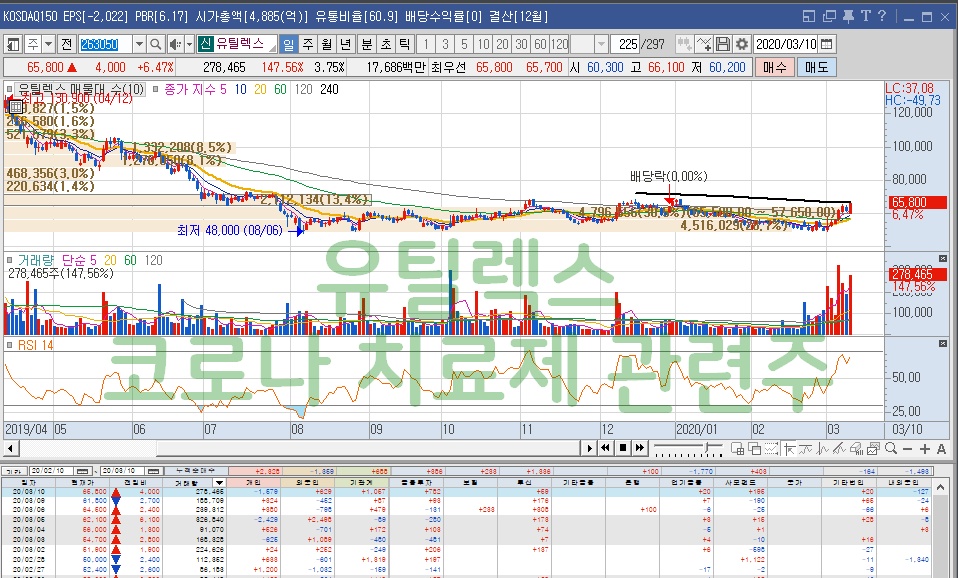Viewport: 958px width, 578px height.
Task: Click the crosshair cursor tool icon
Action: pos(789,449)
